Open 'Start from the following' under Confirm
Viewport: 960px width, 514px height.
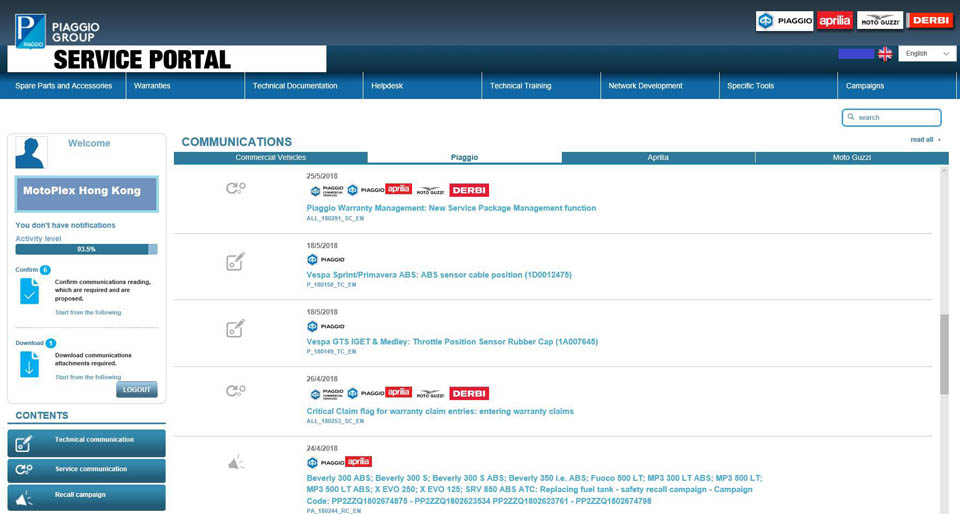pos(88,313)
